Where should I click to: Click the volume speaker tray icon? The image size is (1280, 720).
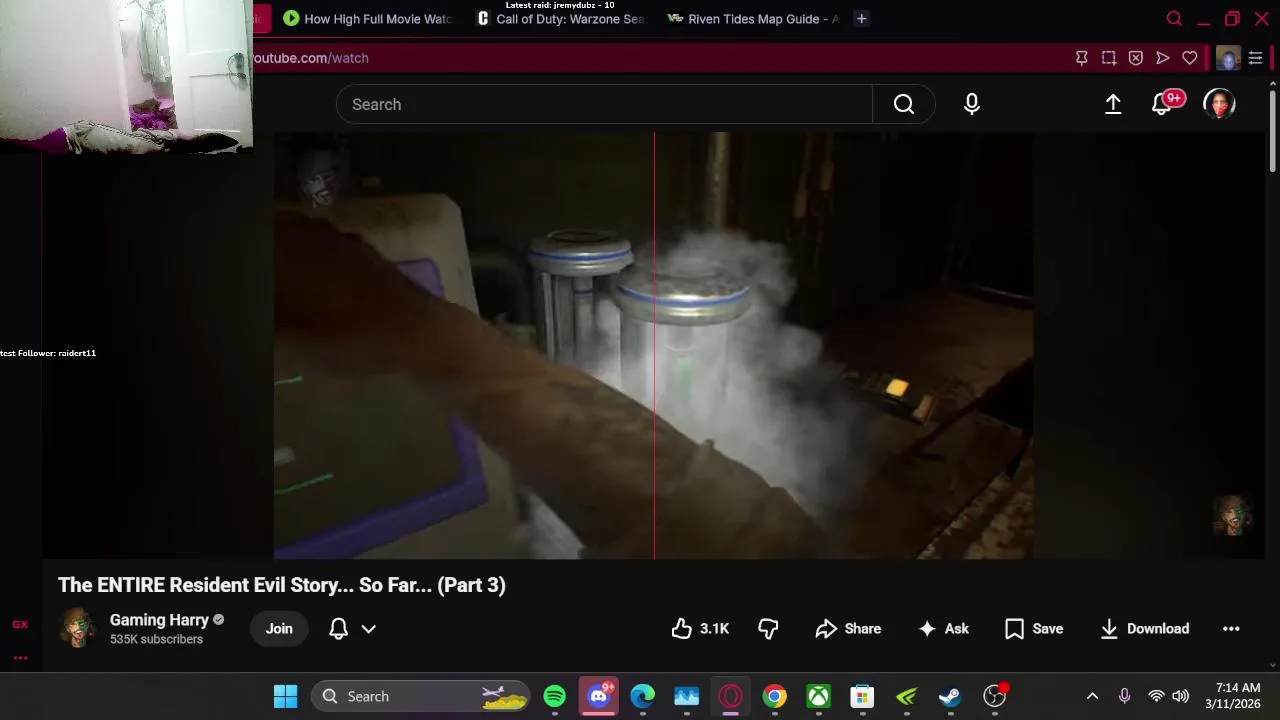point(1181,696)
